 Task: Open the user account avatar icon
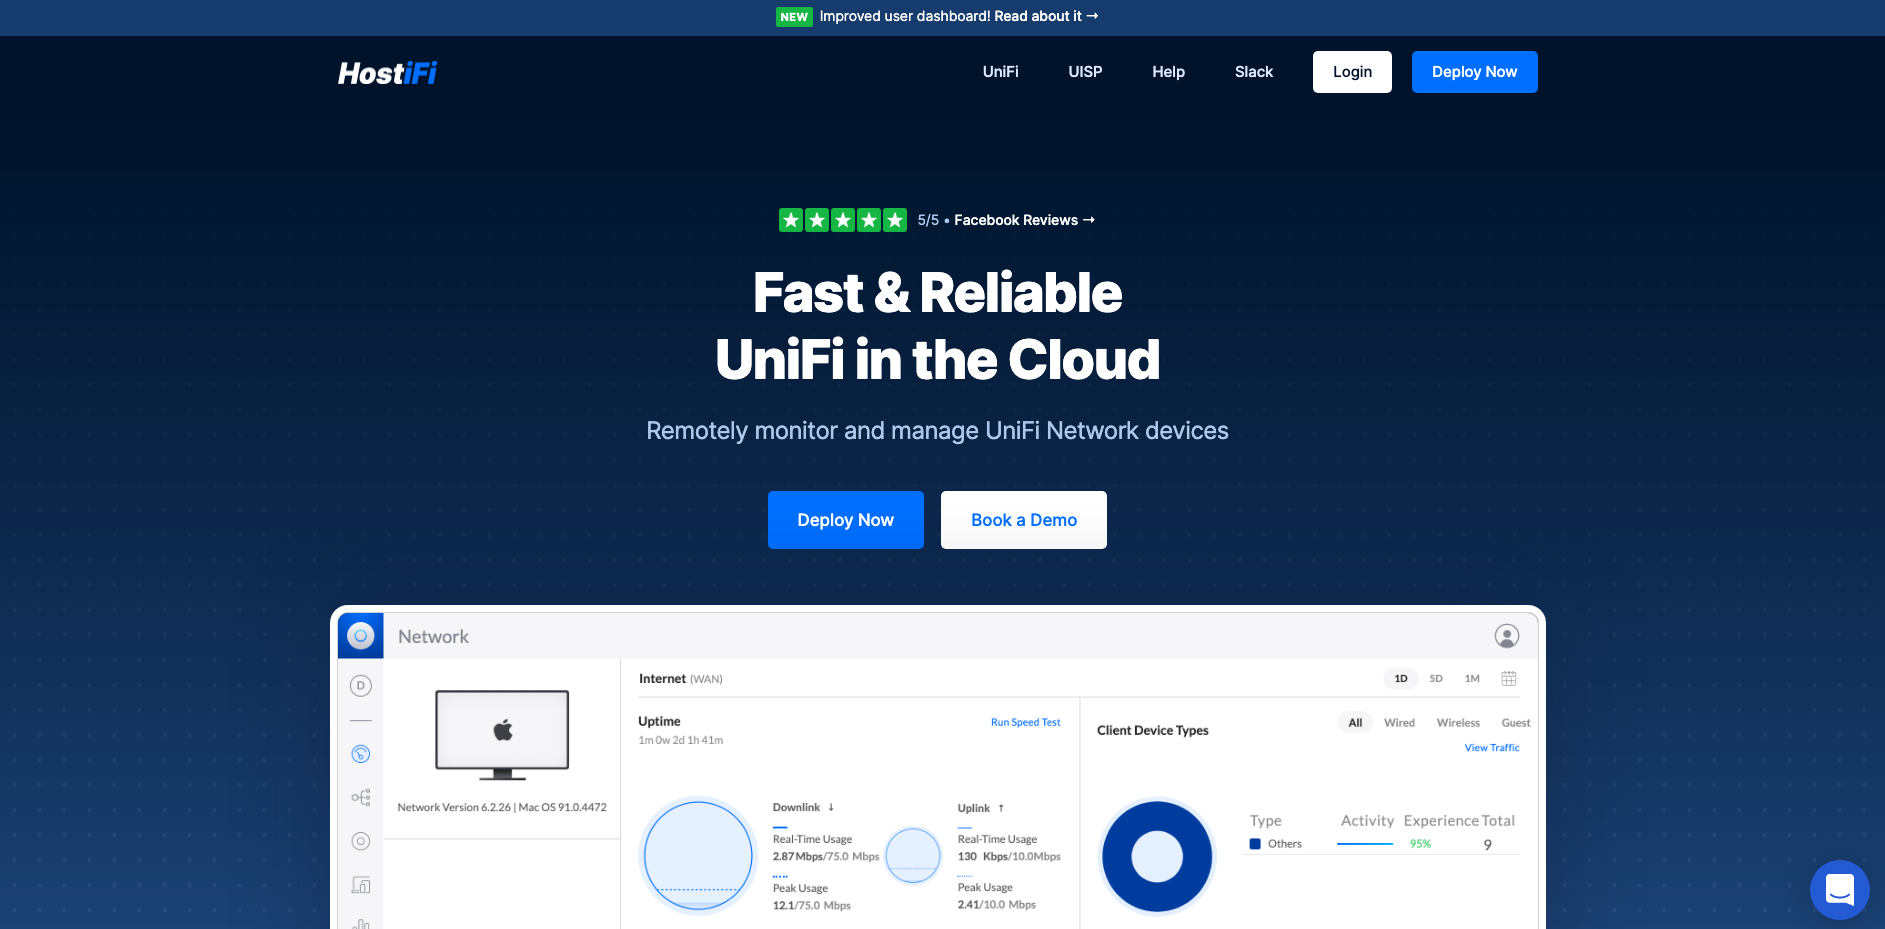1506,636
